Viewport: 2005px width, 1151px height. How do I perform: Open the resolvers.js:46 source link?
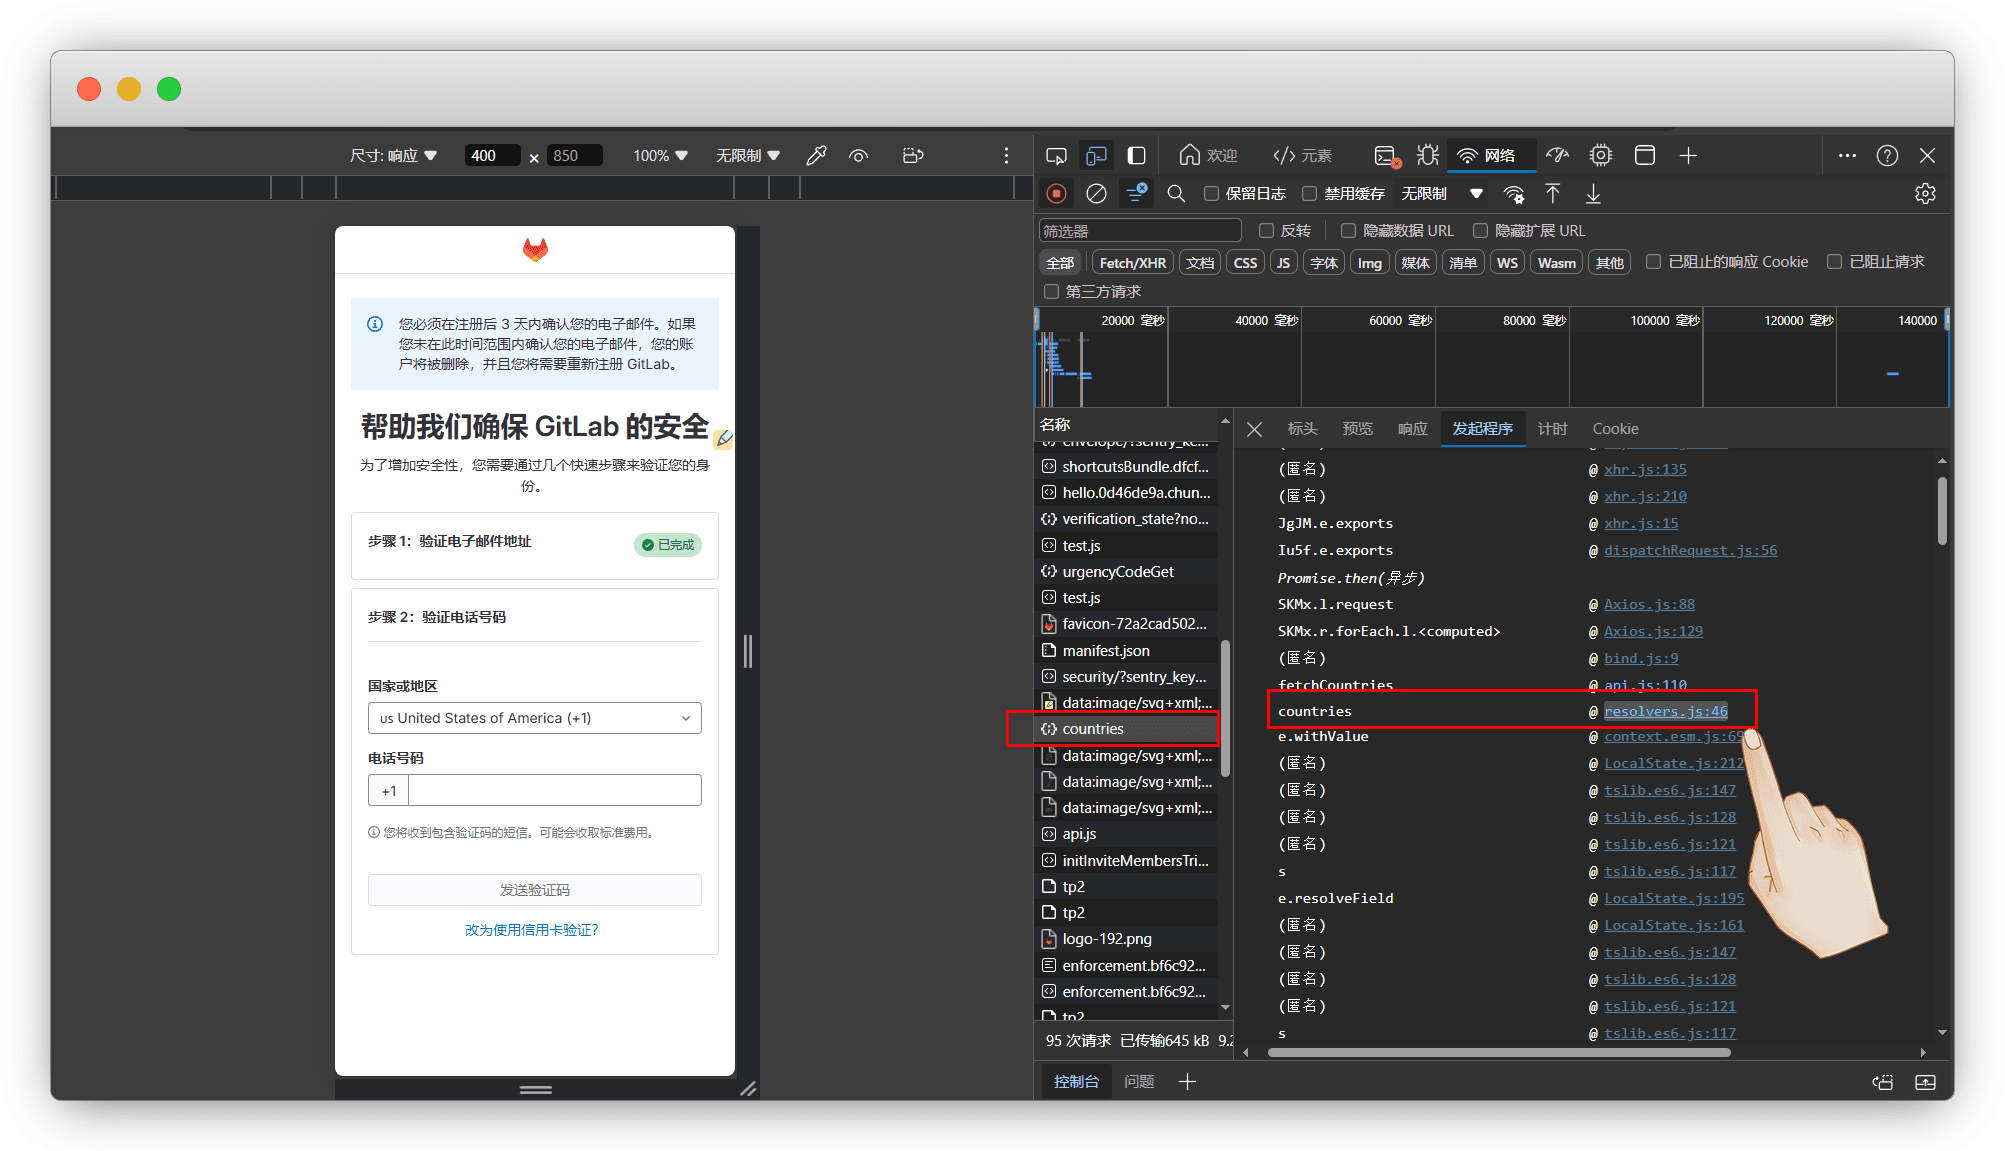(x=1665, y=711)
